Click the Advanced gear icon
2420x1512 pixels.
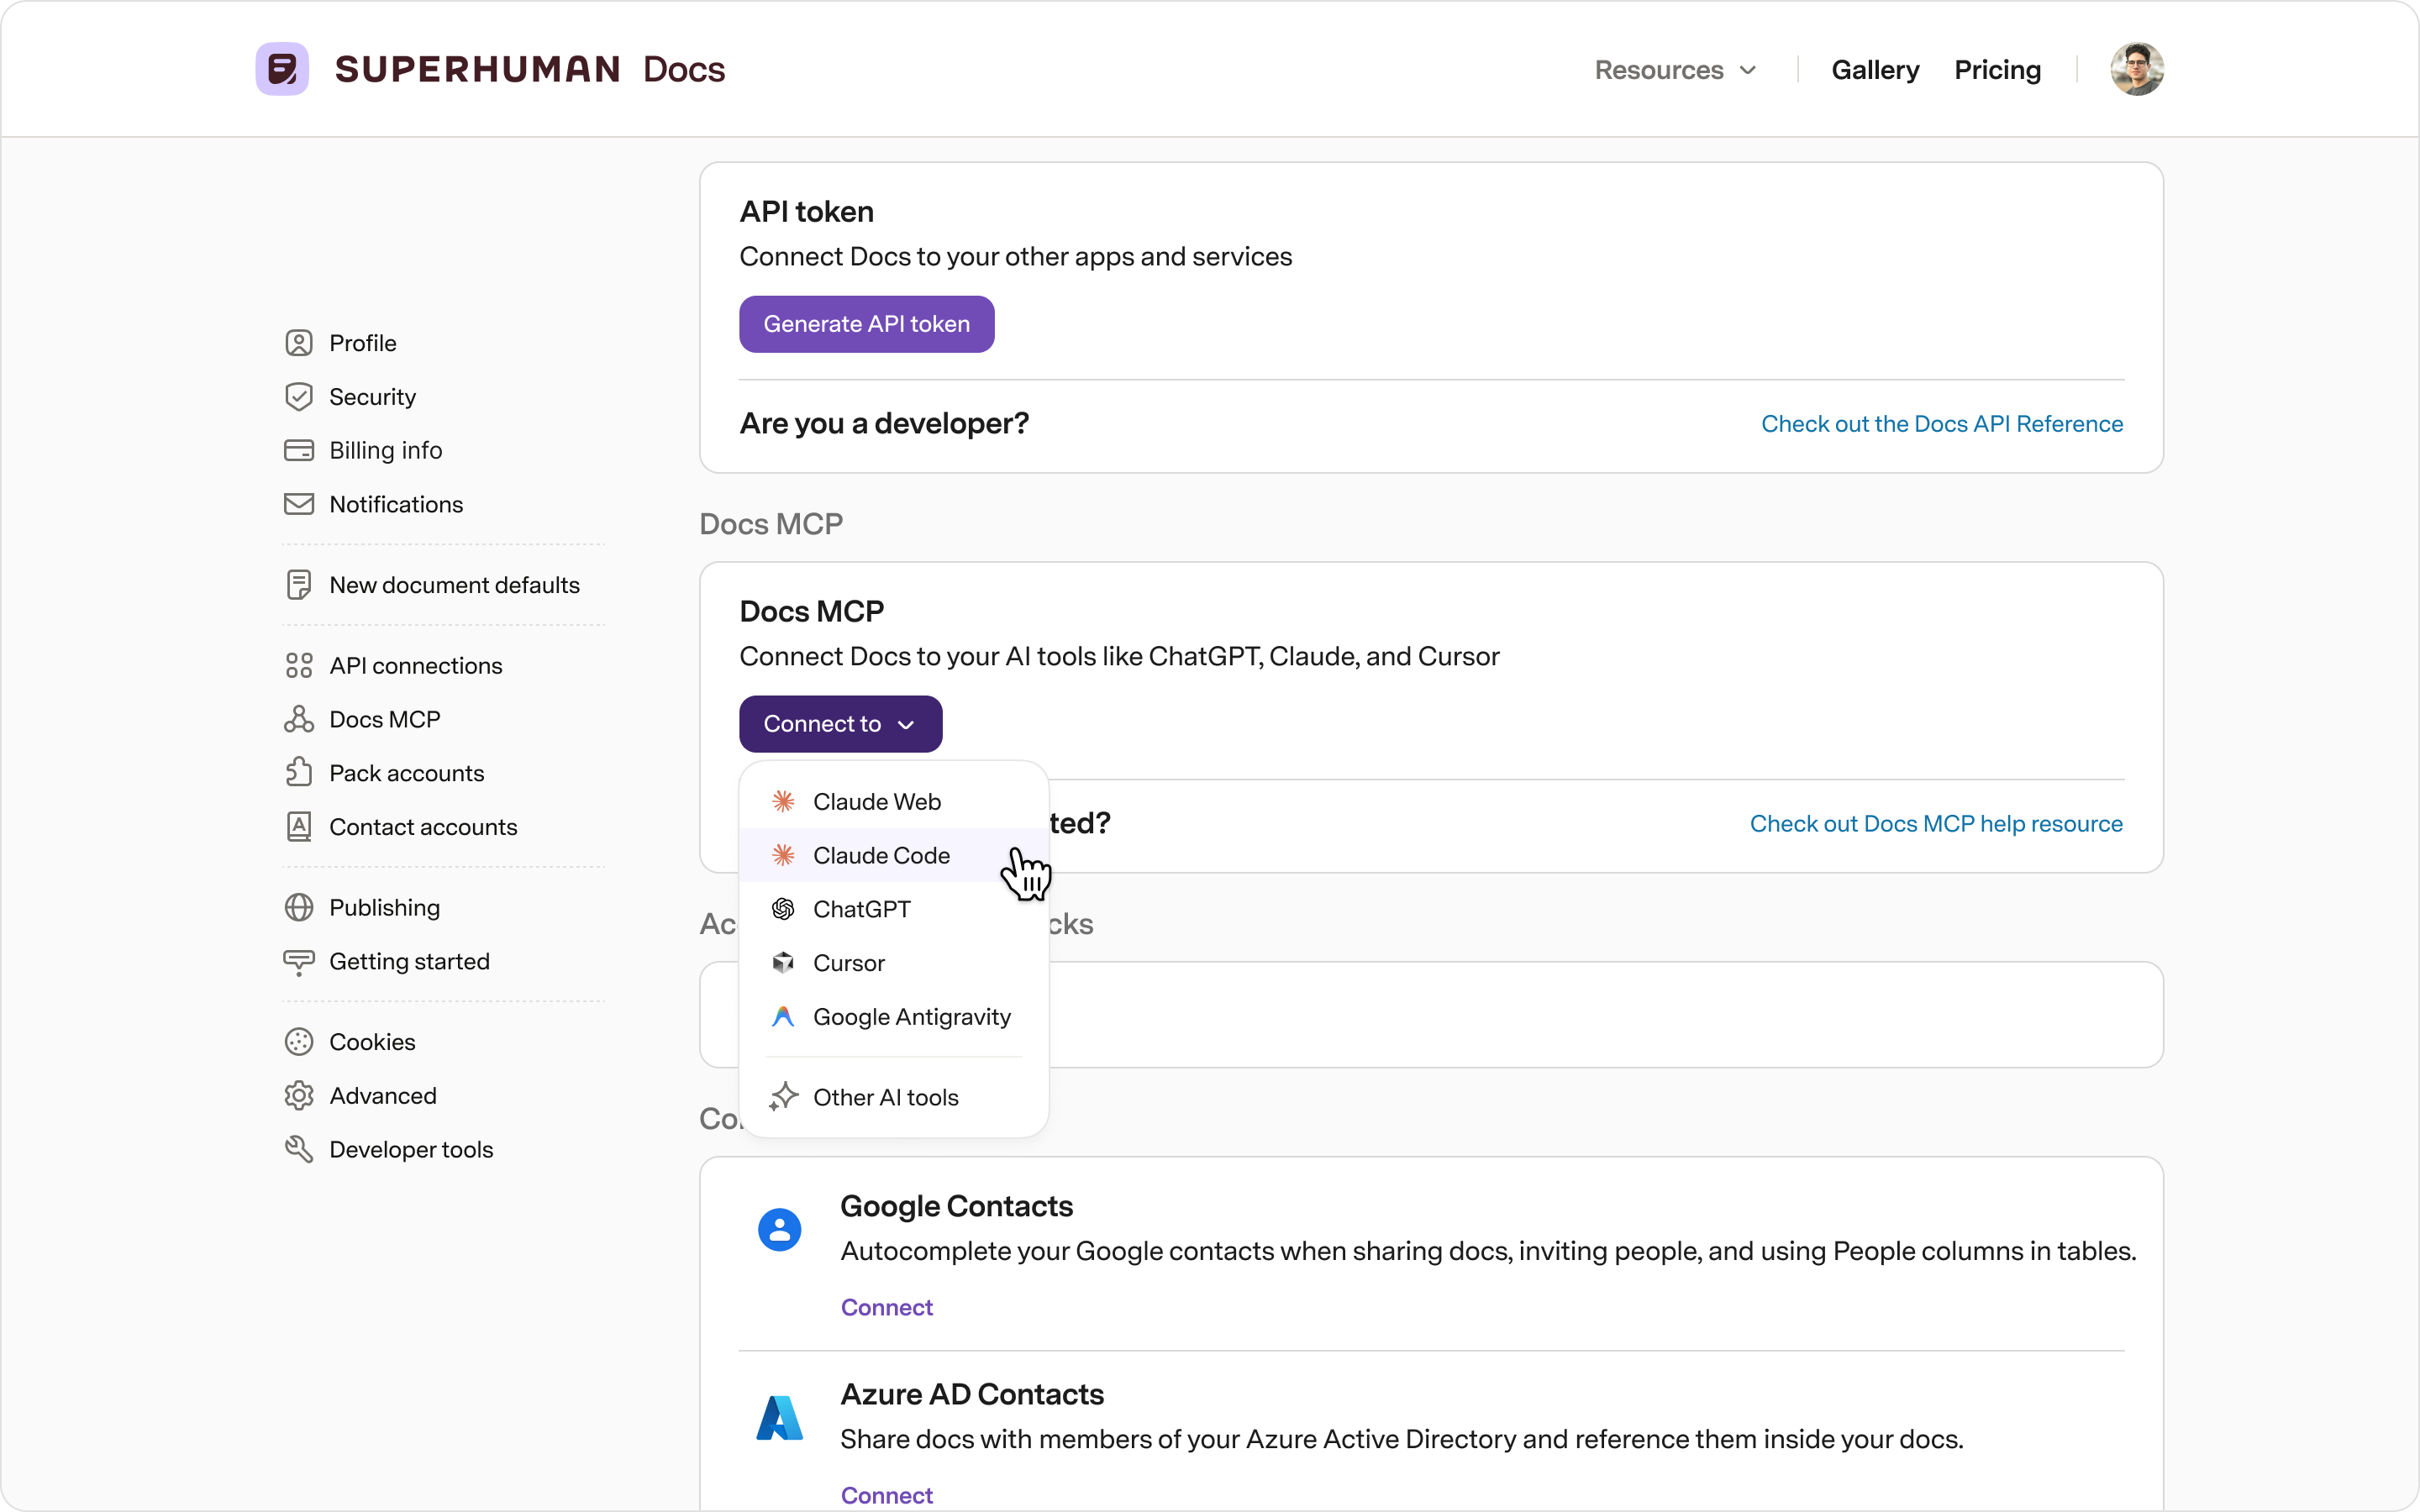[x=299, y=1096]
